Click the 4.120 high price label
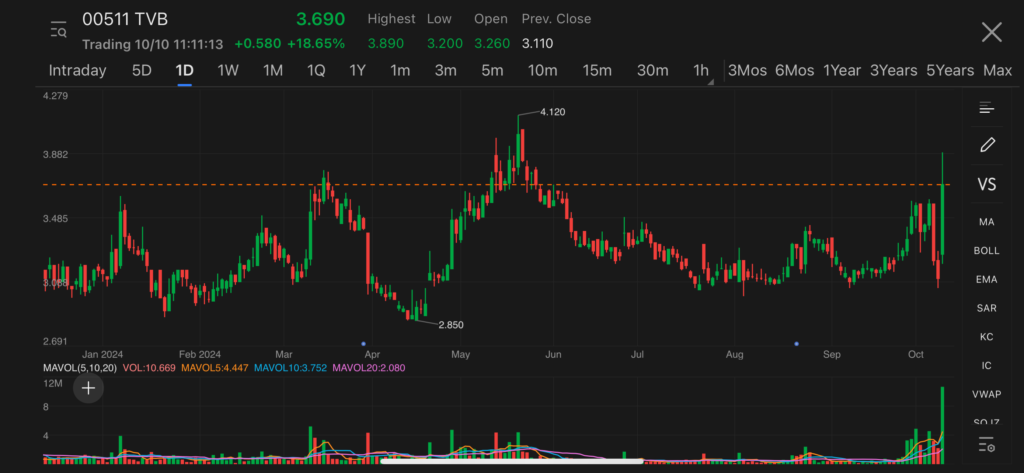 [552, 112]
